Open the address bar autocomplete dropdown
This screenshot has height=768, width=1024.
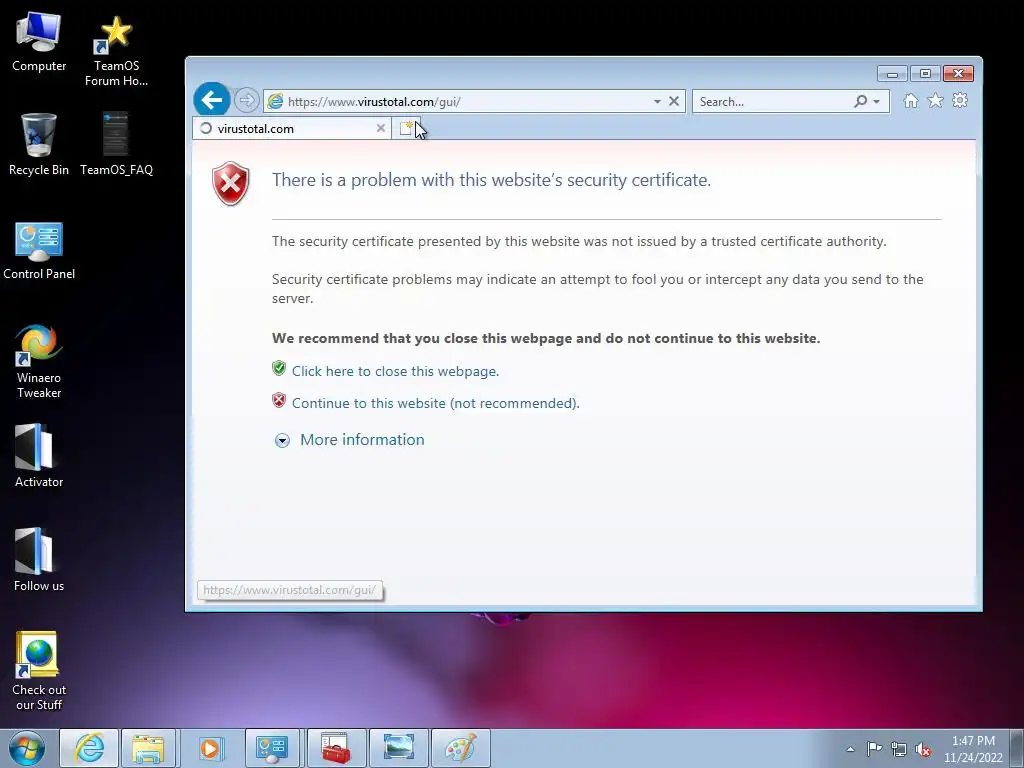(657, 101)
